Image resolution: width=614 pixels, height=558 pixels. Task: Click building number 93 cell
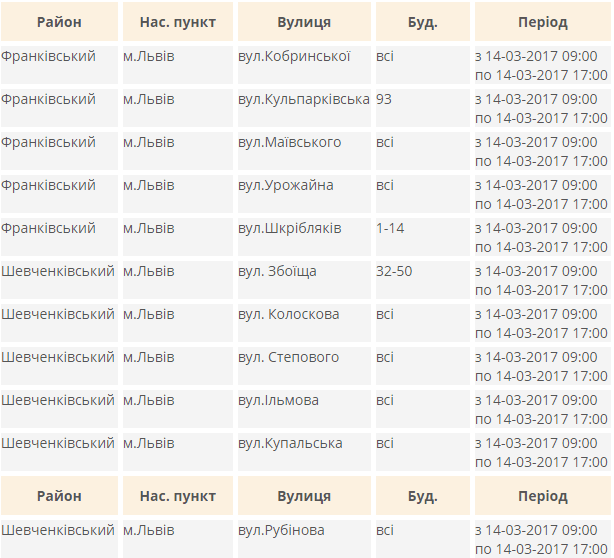[x=385, y=99]
